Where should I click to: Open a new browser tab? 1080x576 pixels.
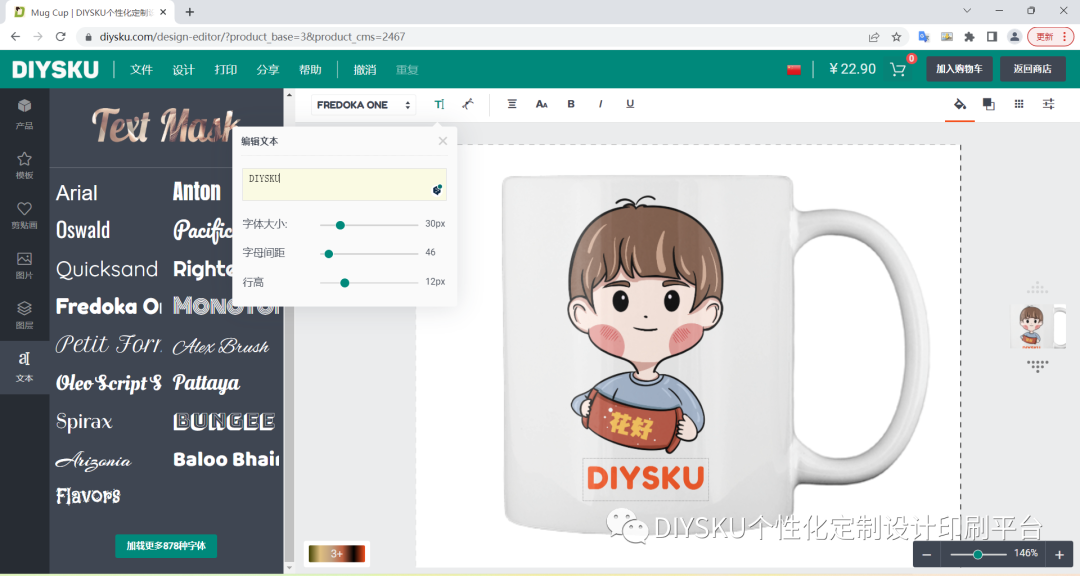pyautogui.click(x=189, y=12)
